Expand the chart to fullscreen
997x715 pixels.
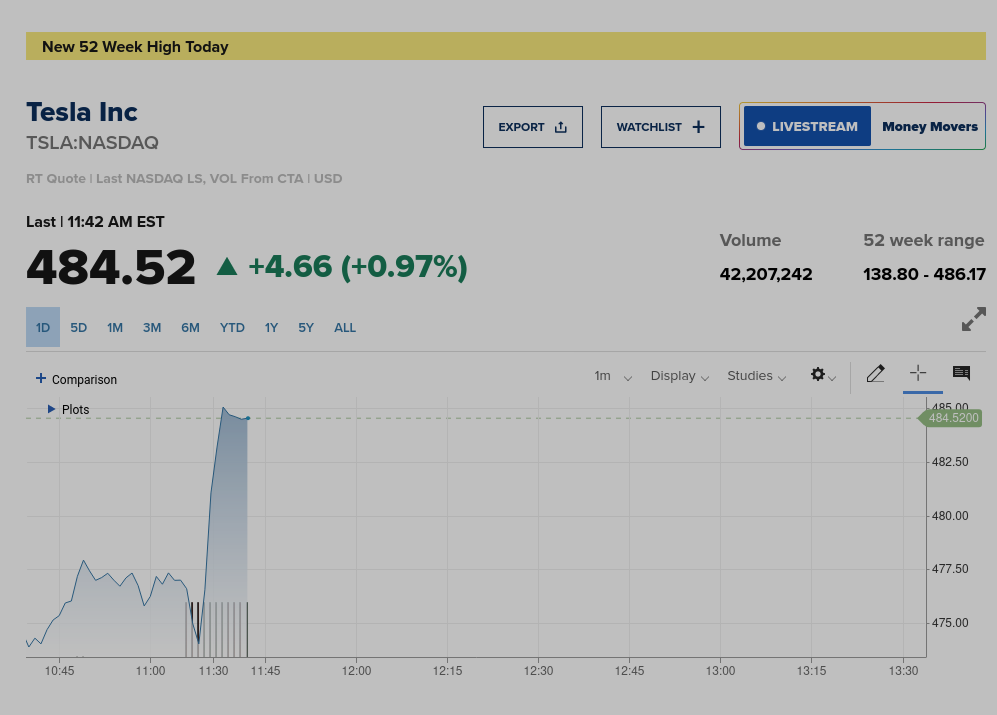click(973, 319)
